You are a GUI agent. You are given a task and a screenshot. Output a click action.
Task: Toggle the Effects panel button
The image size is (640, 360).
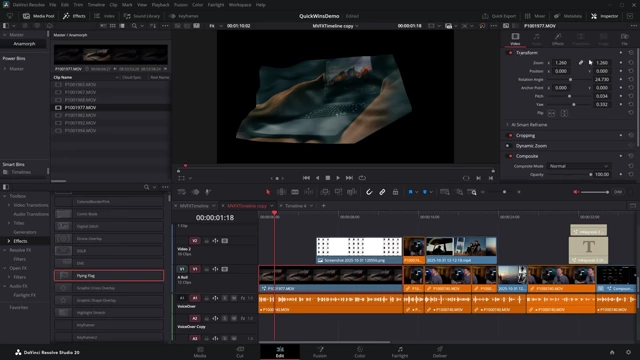[74, 16]
